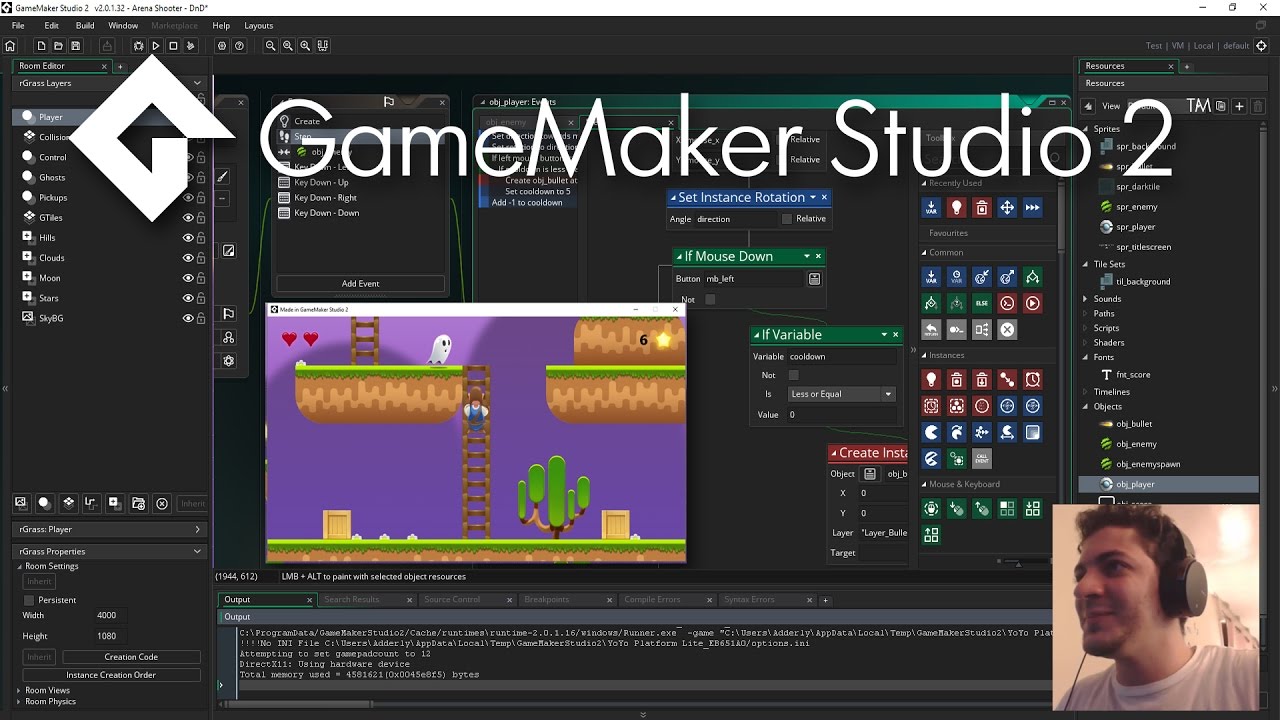Toggle the Moon layer eye icon
The height and width of the screenshot is (720, 1280).
pos(188,278)
